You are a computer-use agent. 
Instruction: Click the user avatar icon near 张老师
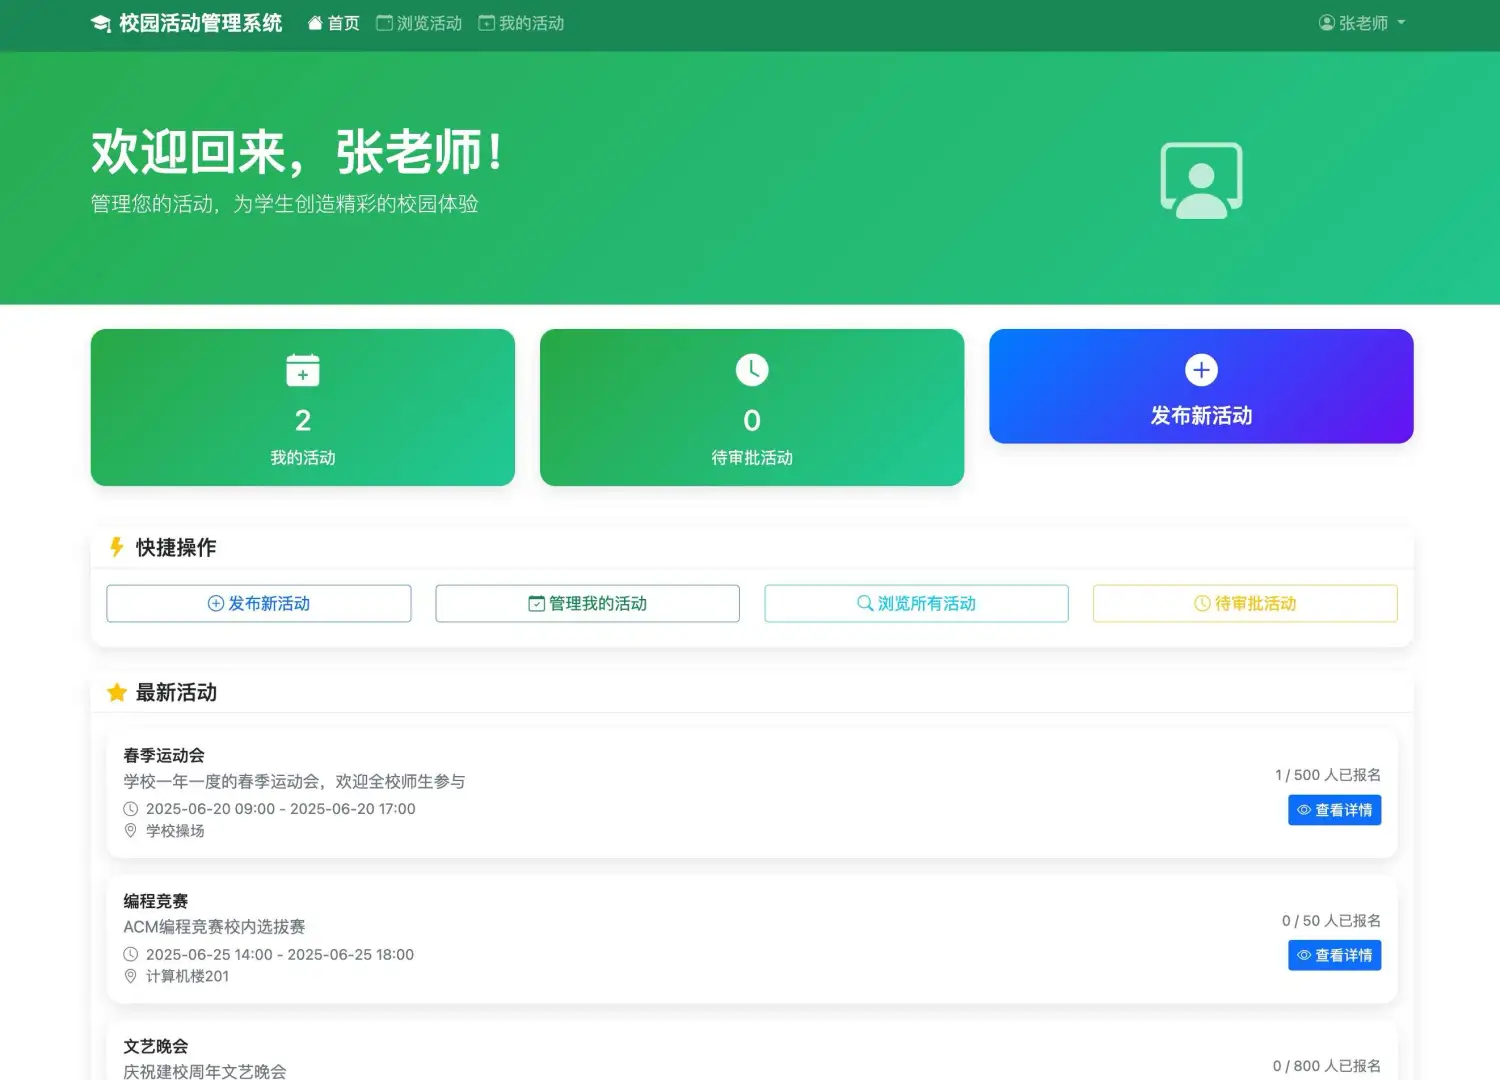click(x=1327, y=22)
